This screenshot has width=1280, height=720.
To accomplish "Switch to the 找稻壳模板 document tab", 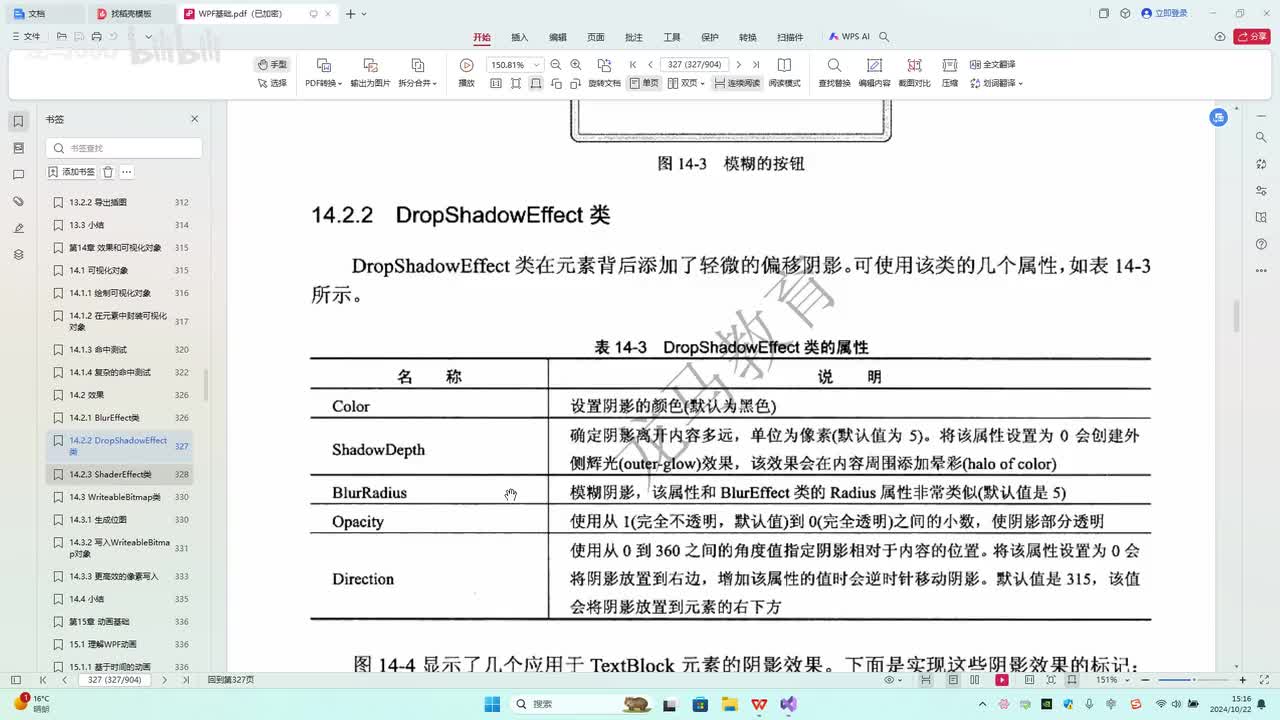I will (x=130, y=14).
